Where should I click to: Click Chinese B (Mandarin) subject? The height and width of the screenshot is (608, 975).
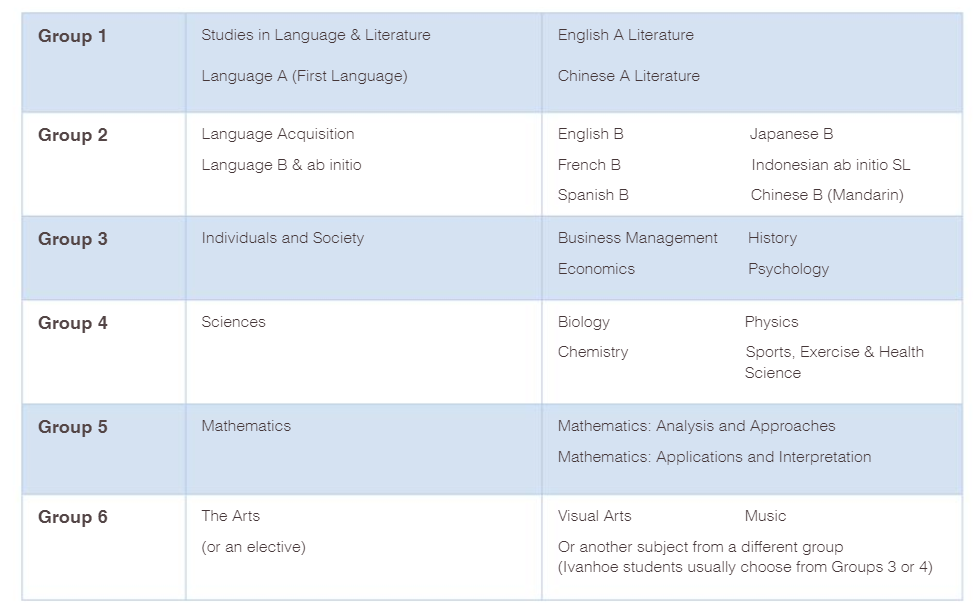827,195
